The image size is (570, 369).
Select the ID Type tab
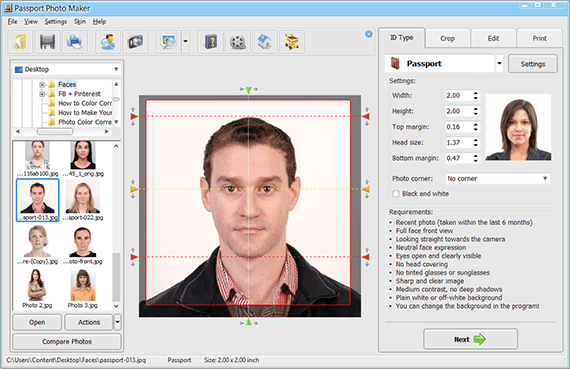point(402,37)
